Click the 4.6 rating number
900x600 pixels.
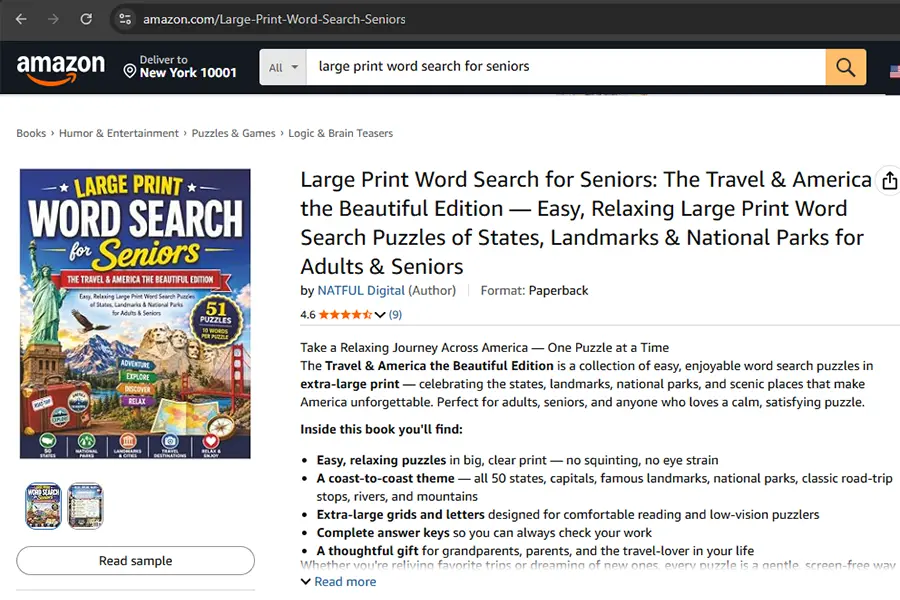[308, 315]
